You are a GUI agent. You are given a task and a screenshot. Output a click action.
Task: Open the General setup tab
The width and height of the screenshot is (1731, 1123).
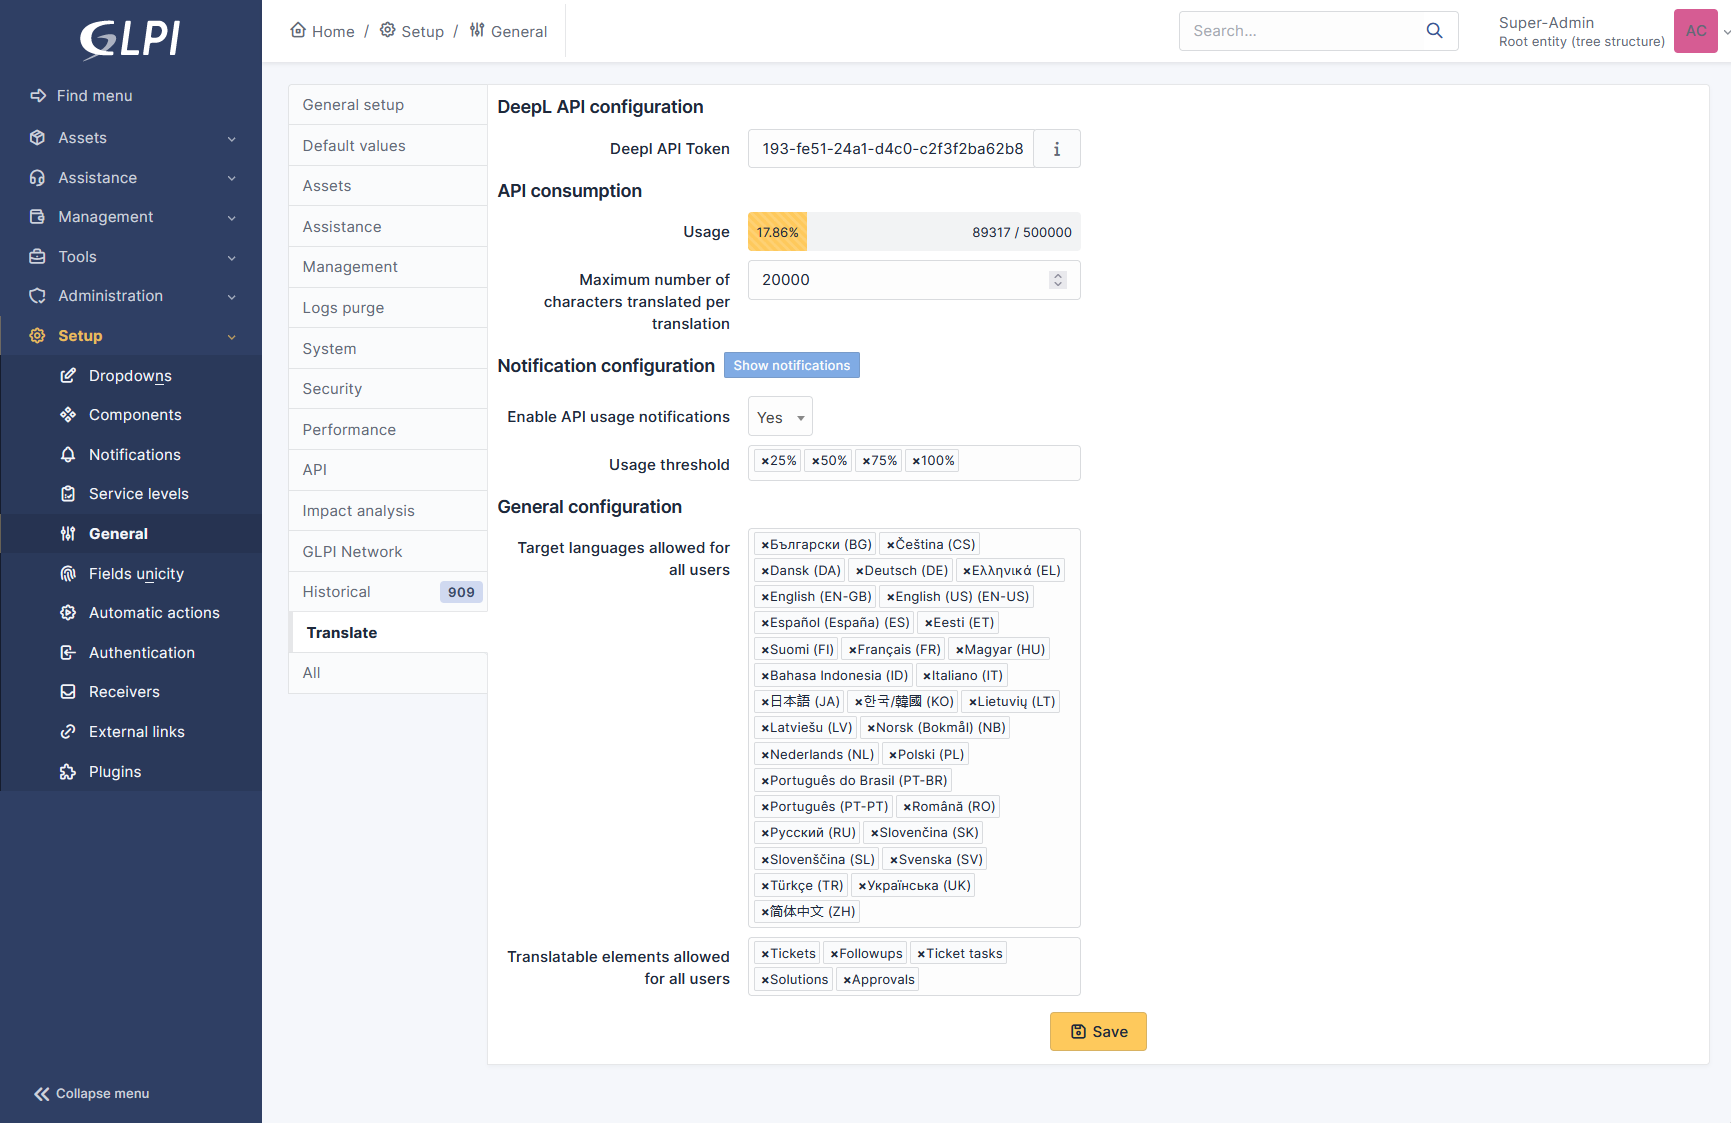tap(388, 105)
